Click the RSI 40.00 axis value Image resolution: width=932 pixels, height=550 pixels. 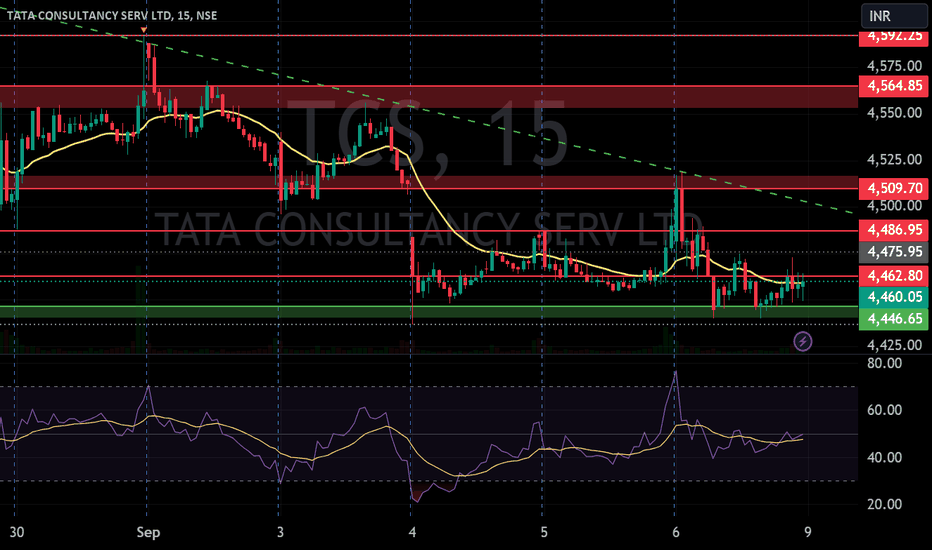pyautogui.click(x=884, y=458)
